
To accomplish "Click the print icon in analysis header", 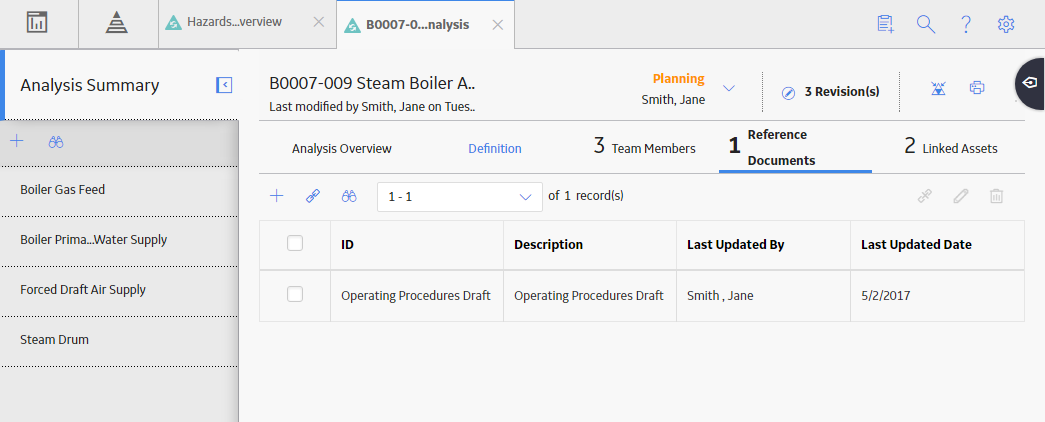I will (977, 87).
